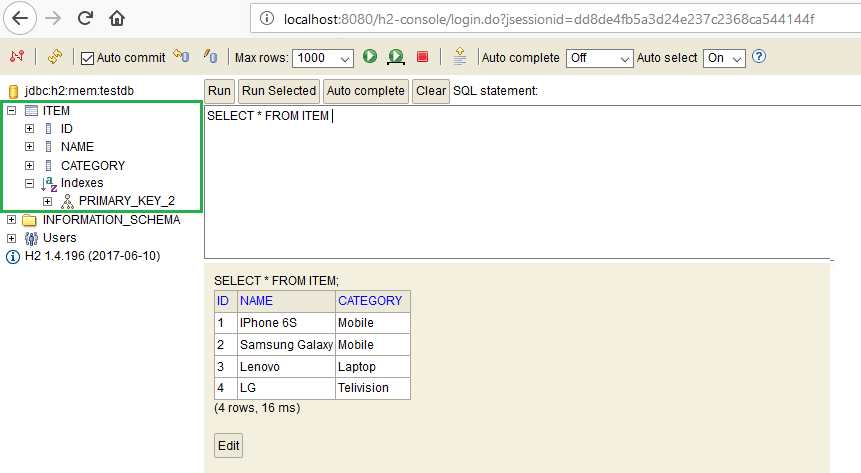
Task: Run the statement with the green play icon
Action: tap(370, 57)
